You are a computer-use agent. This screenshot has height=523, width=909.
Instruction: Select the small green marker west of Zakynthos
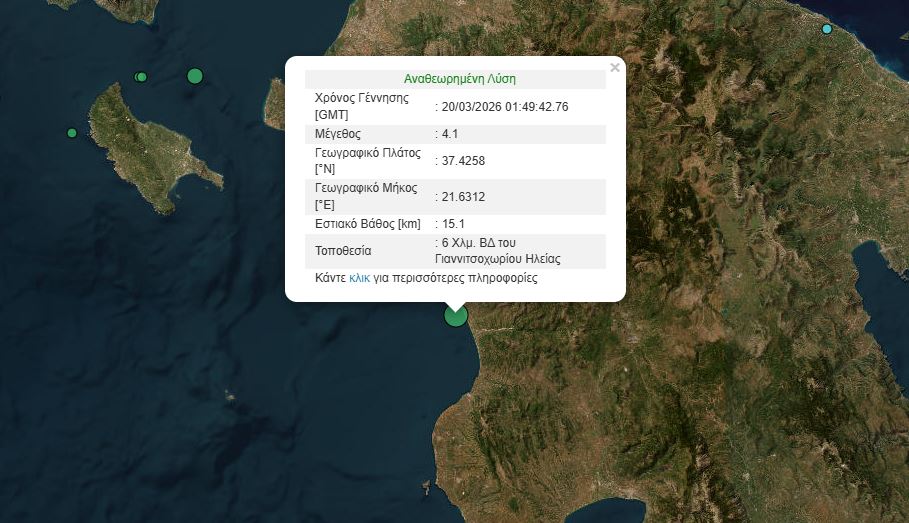pyautogui.click(x=72, y=133)
